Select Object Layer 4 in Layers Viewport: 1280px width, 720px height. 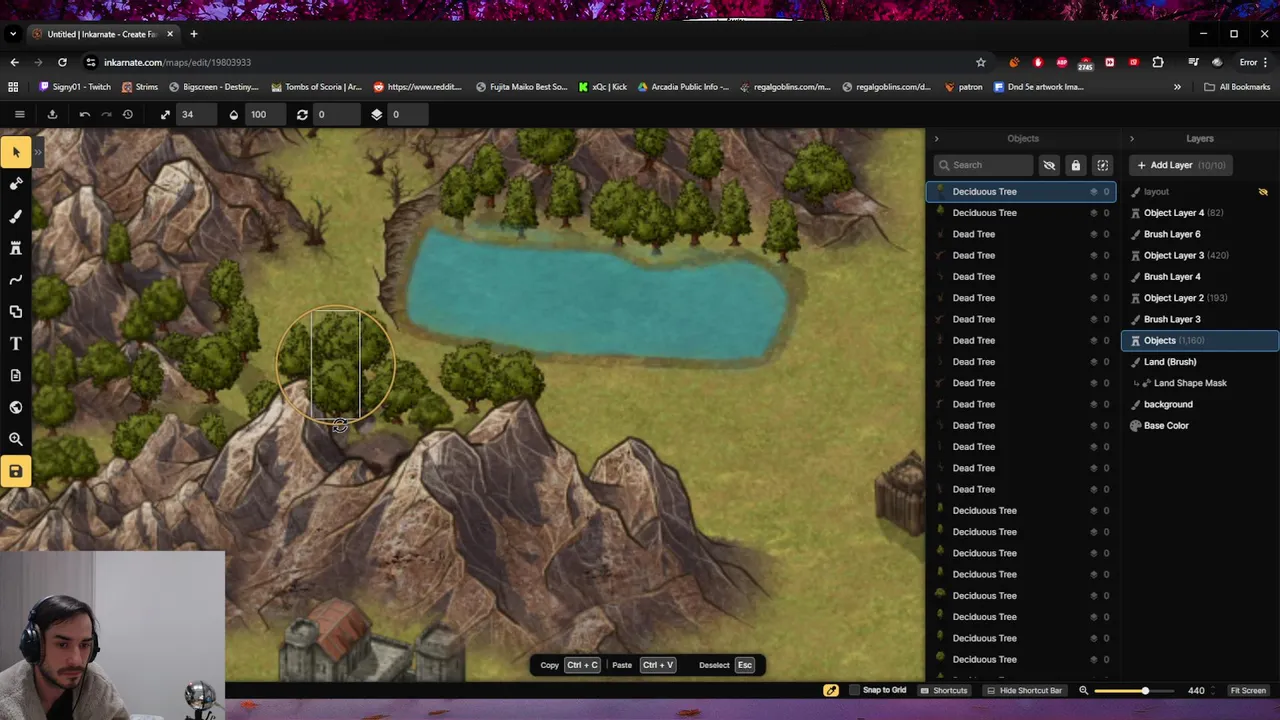[x=1200, y=213]
